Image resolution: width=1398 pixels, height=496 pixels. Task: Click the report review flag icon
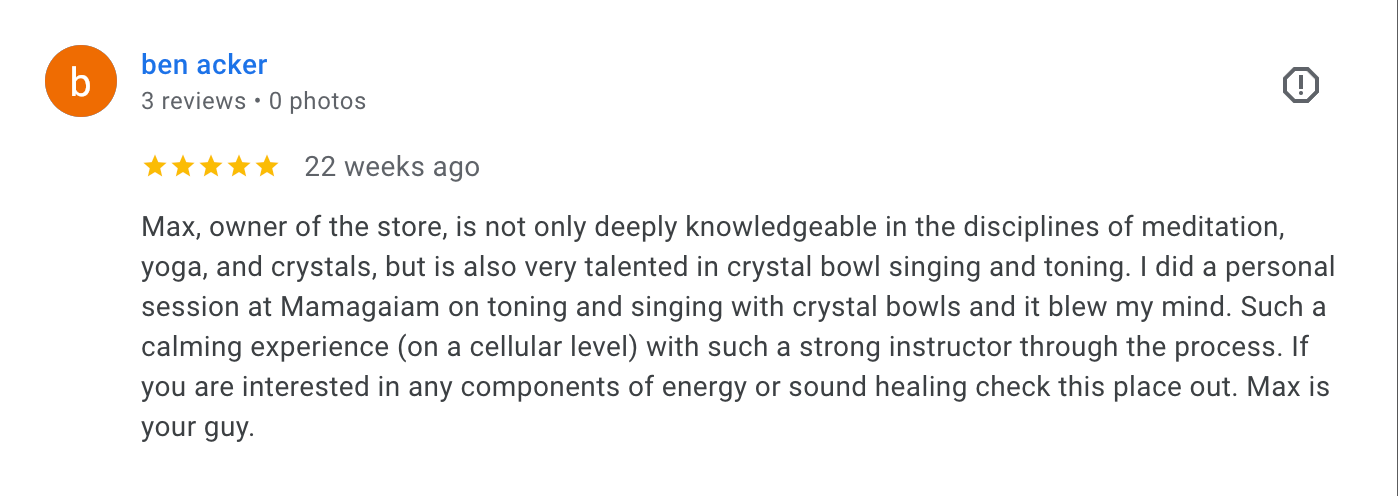click(x=1300, y=86)
